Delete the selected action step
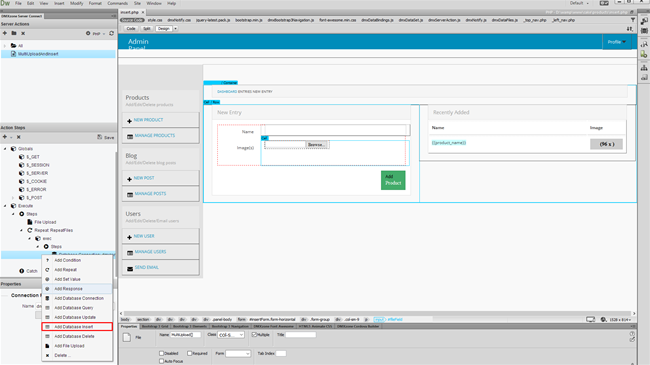The width and height of the screenshot is (650, 365). (x=19, y=137)
